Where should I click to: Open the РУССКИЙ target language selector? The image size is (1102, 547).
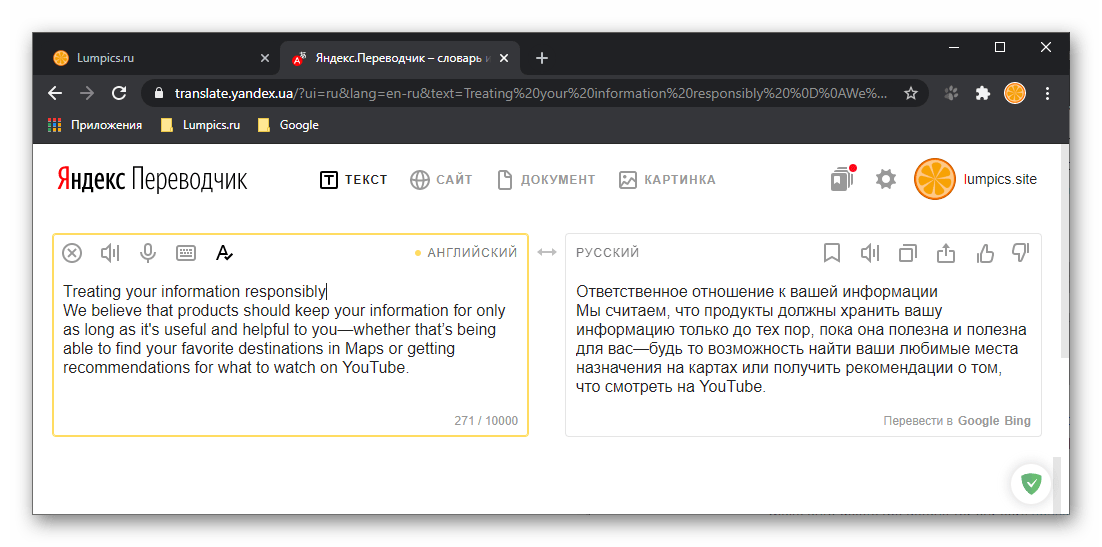coord(608,252)
